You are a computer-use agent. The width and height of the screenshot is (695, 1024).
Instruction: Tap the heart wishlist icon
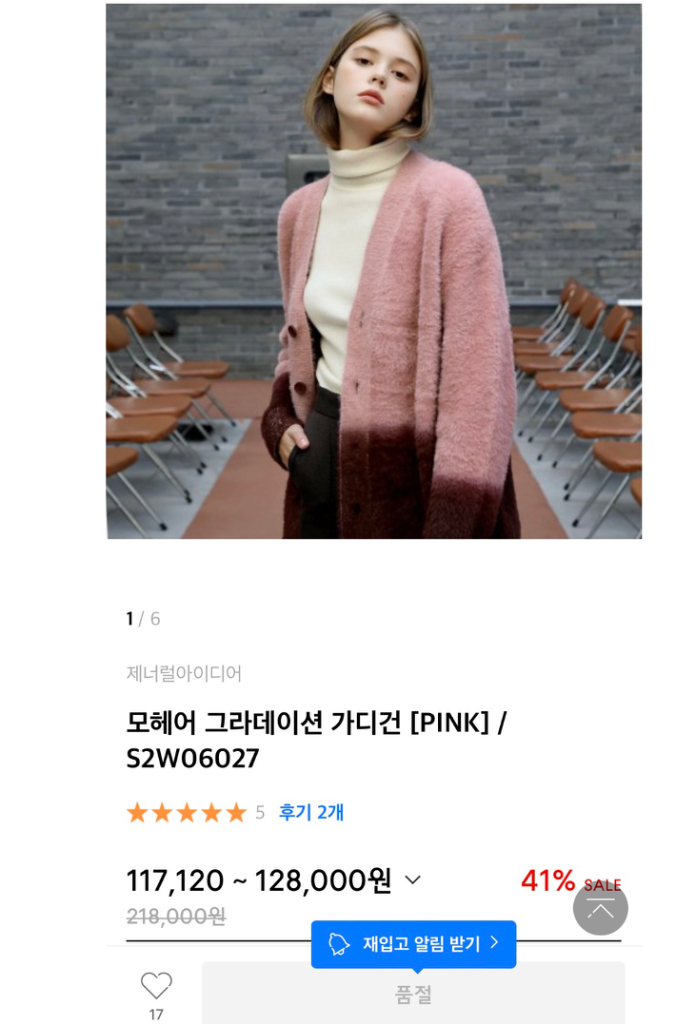(156, 985)
